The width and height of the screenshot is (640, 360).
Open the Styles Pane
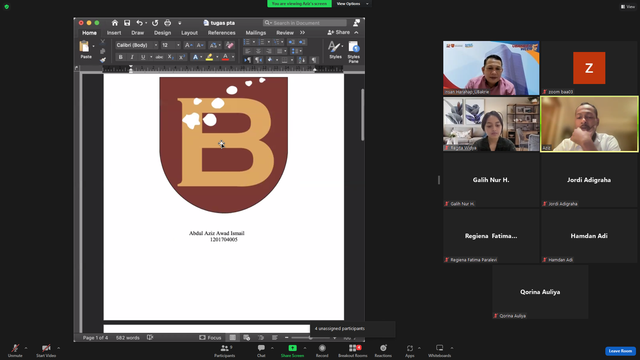353,51
